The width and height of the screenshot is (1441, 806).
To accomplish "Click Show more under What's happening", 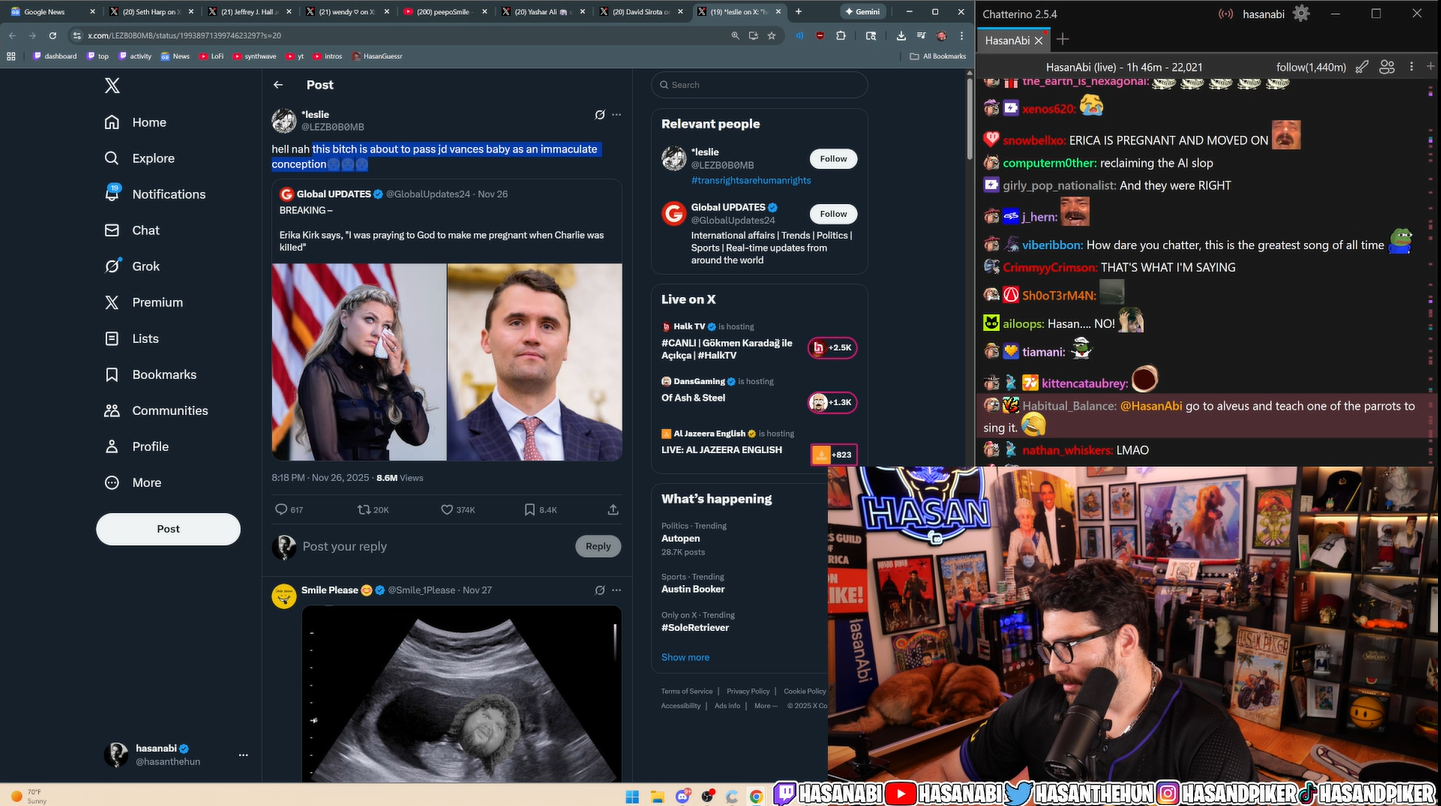I will [685, 657].
